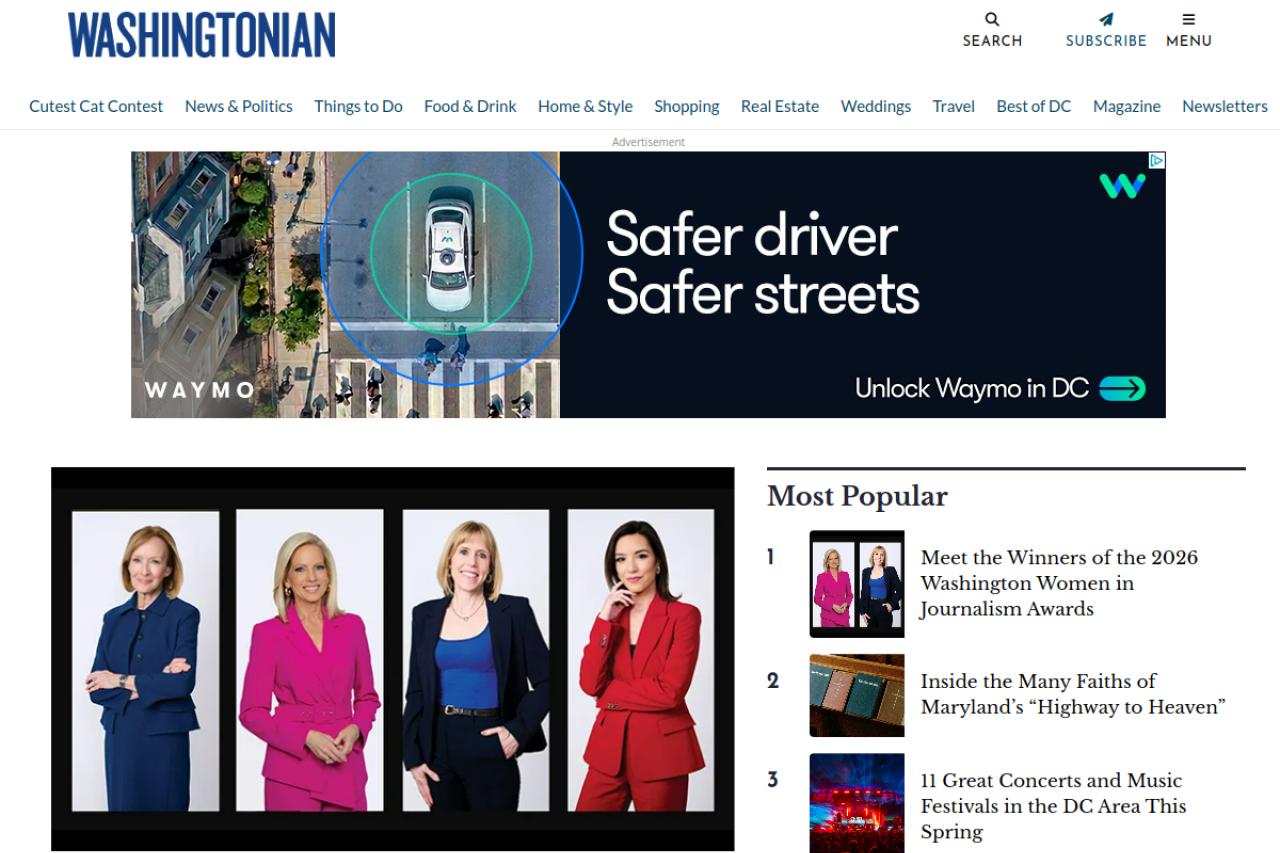Open the Real Estate section
This screenshot has height=853, width=1280.
(780, 106)
